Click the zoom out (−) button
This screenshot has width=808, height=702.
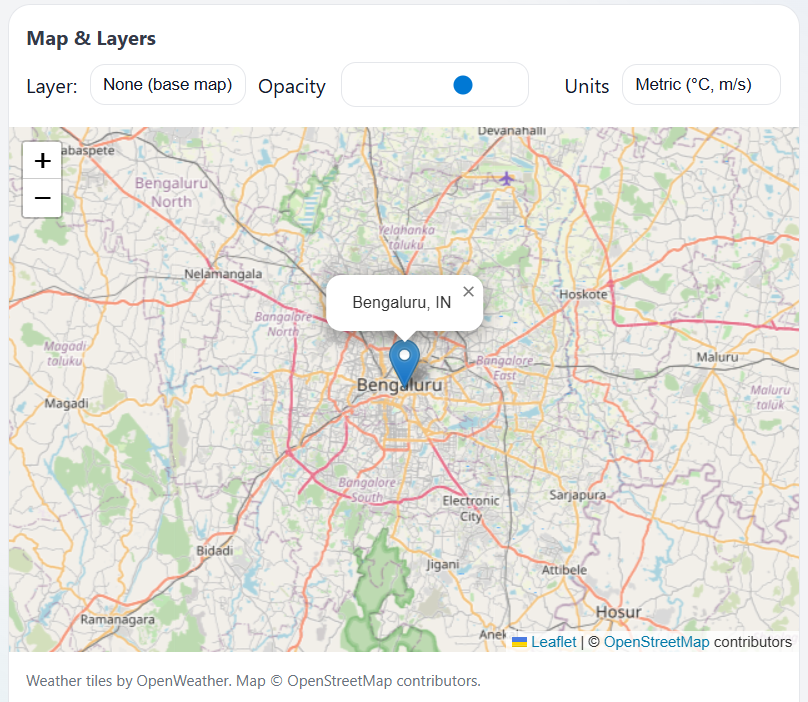click(41, 198)
